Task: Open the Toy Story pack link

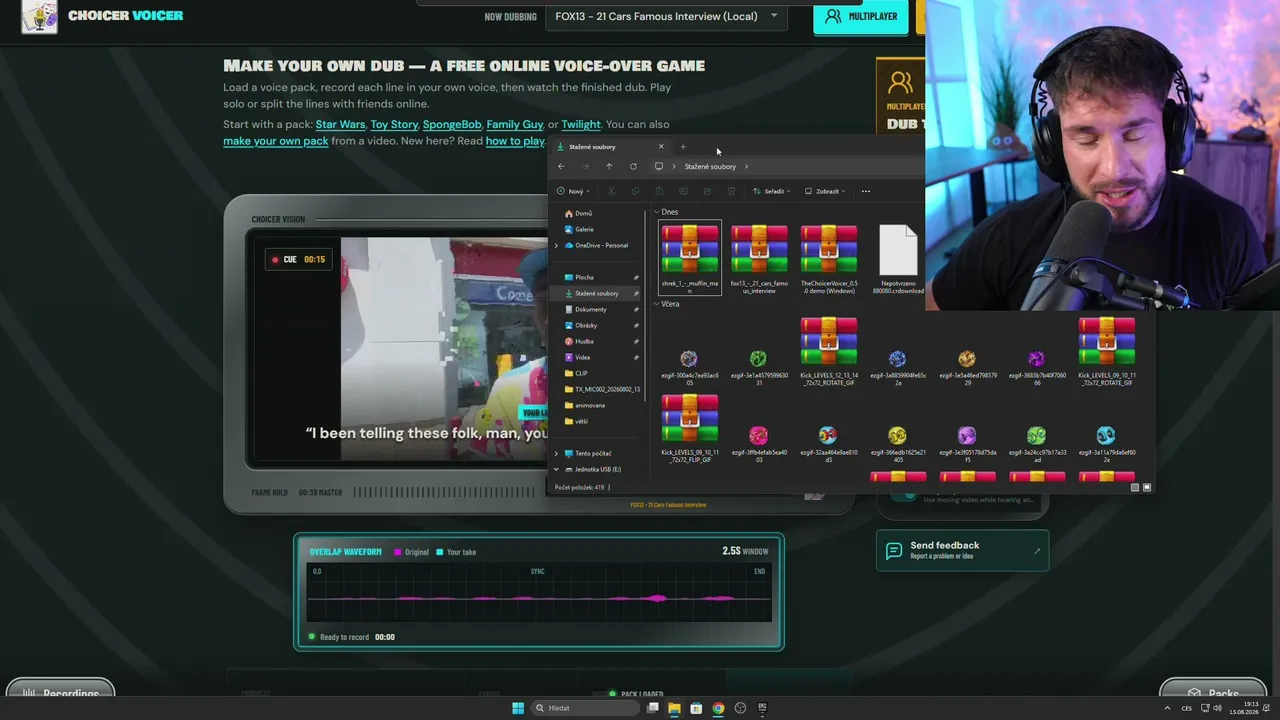Action: point(394,124)
